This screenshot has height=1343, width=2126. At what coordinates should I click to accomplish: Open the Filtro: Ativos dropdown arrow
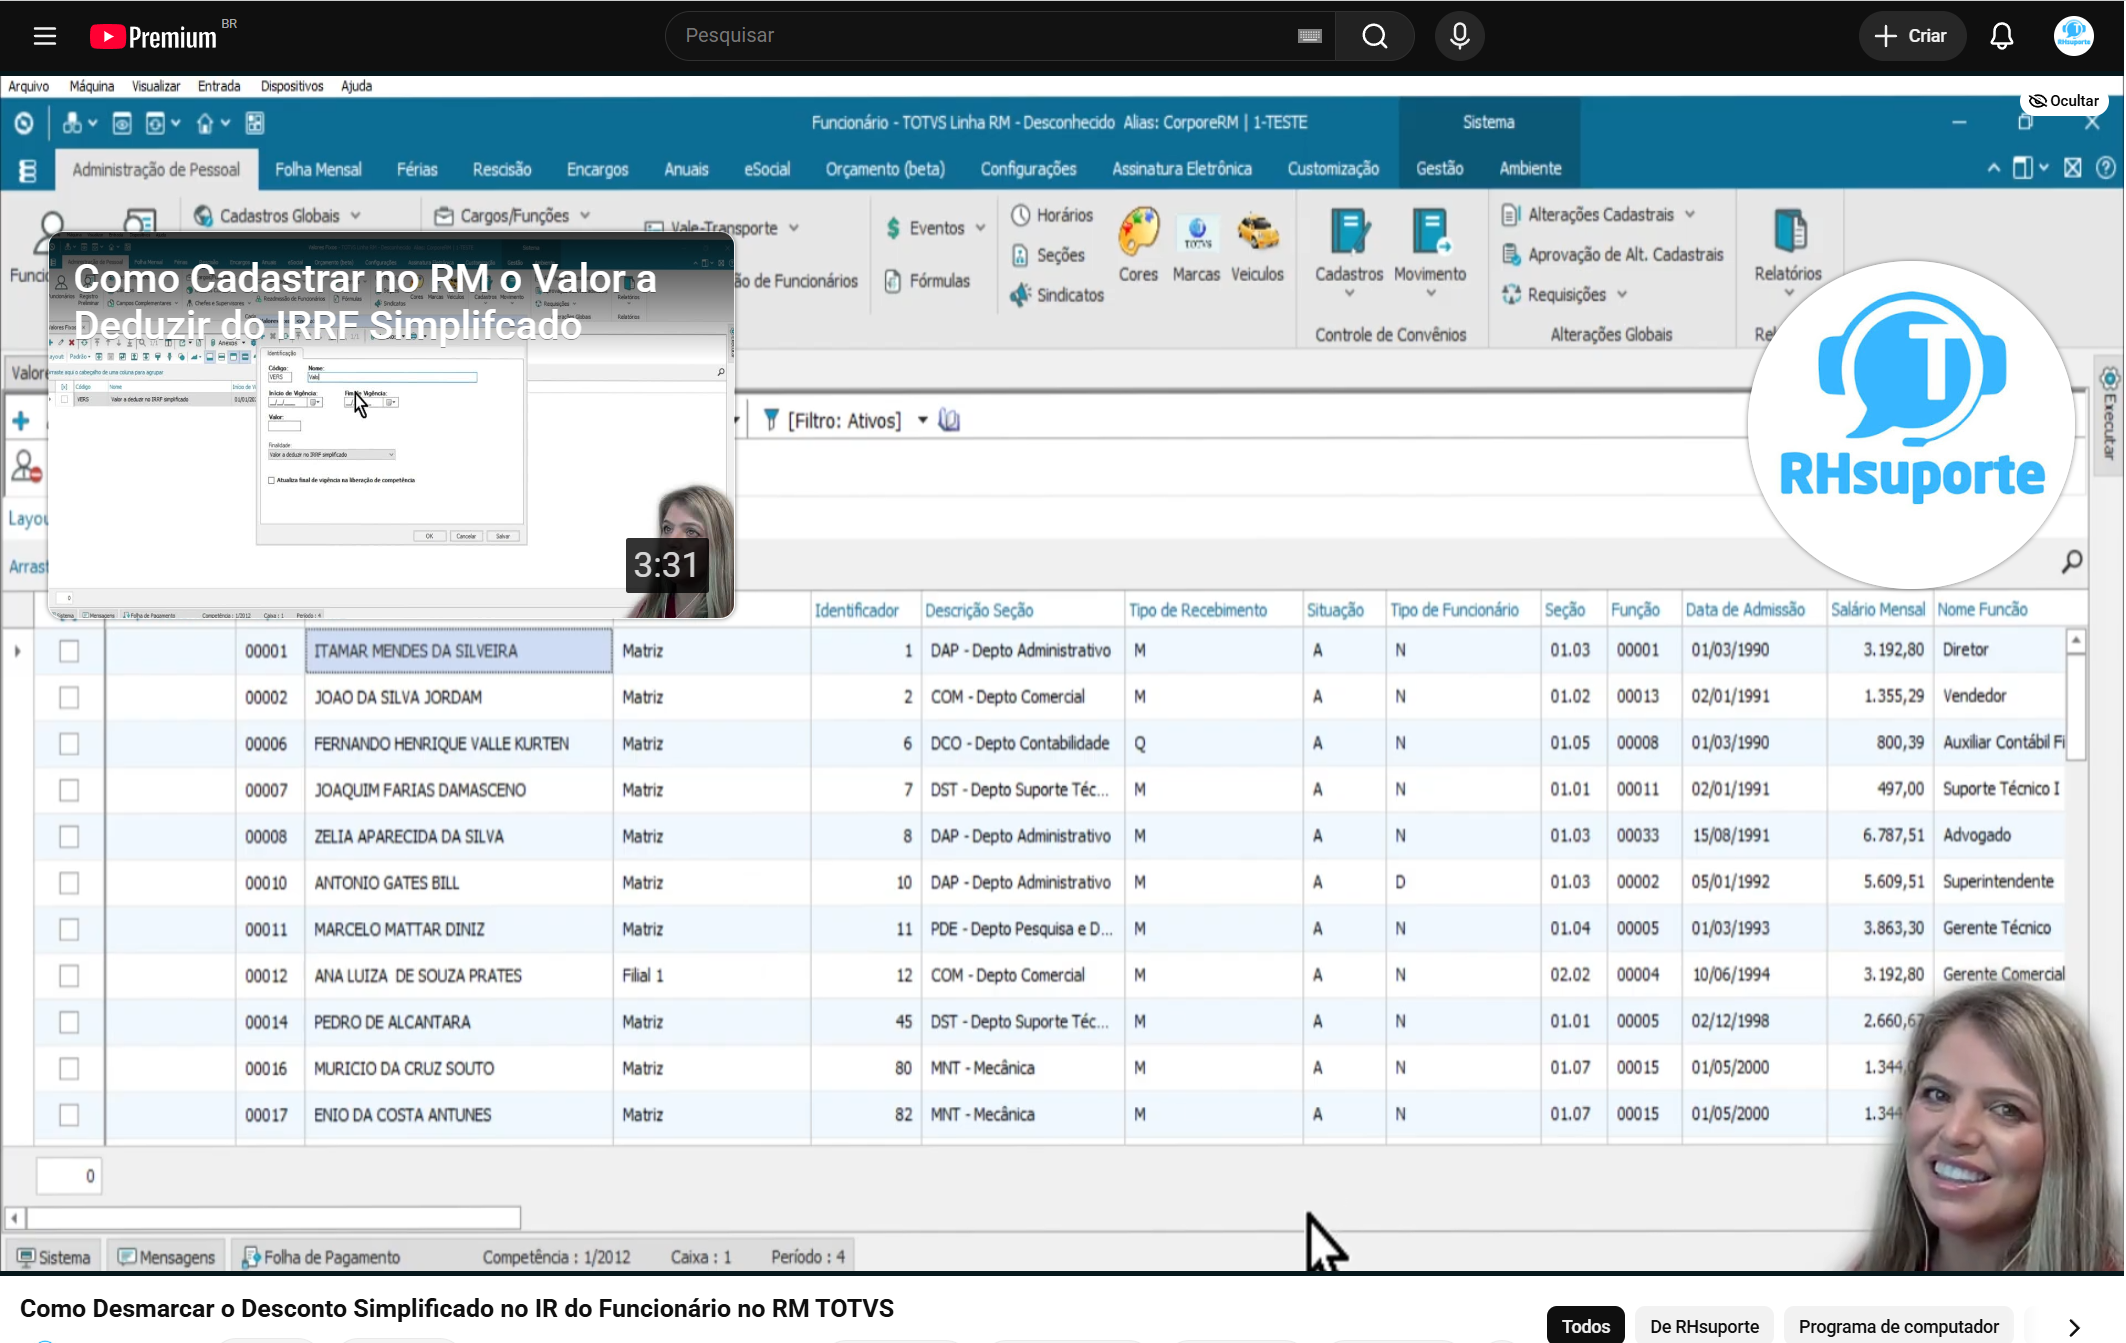[923, 420]
